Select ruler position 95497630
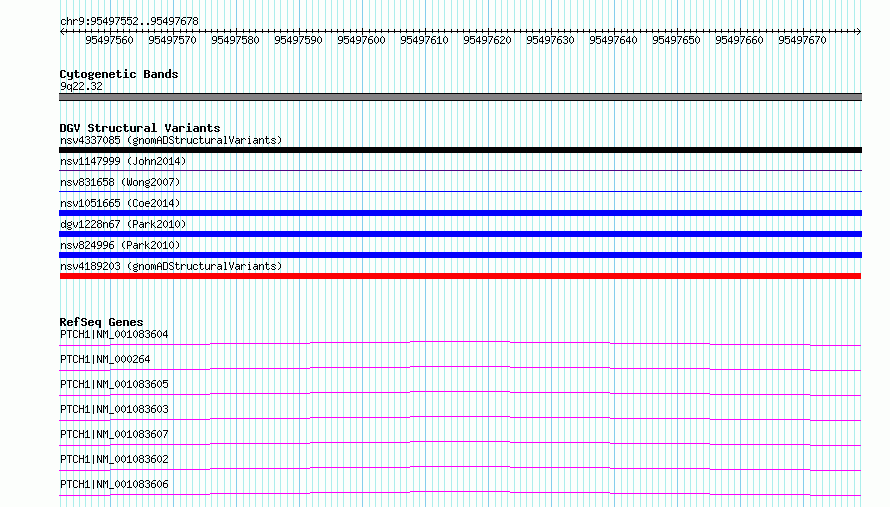Image resolution: width=890 pixels, height=507 pixels. point(550,40)
